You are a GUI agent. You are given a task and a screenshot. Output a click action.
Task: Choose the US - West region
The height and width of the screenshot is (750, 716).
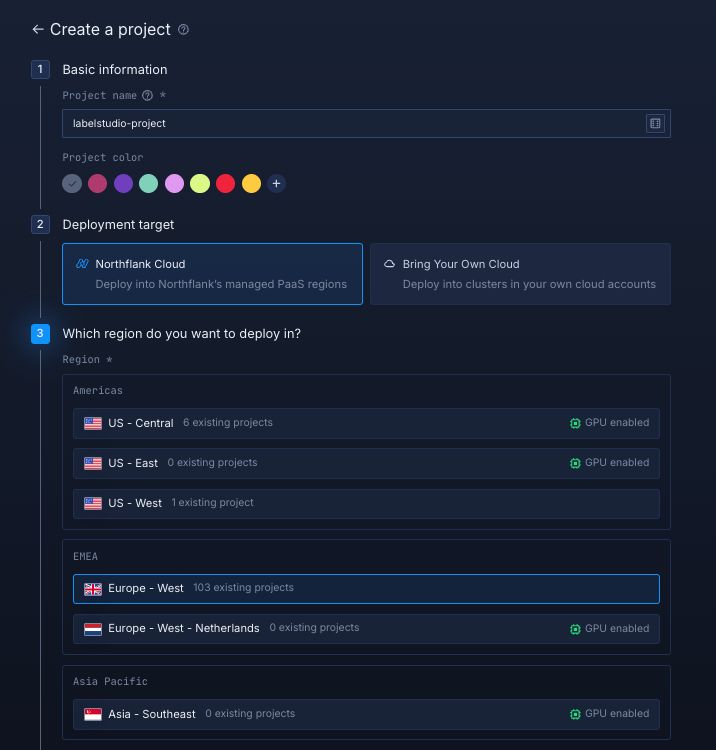tap(366, 503)
